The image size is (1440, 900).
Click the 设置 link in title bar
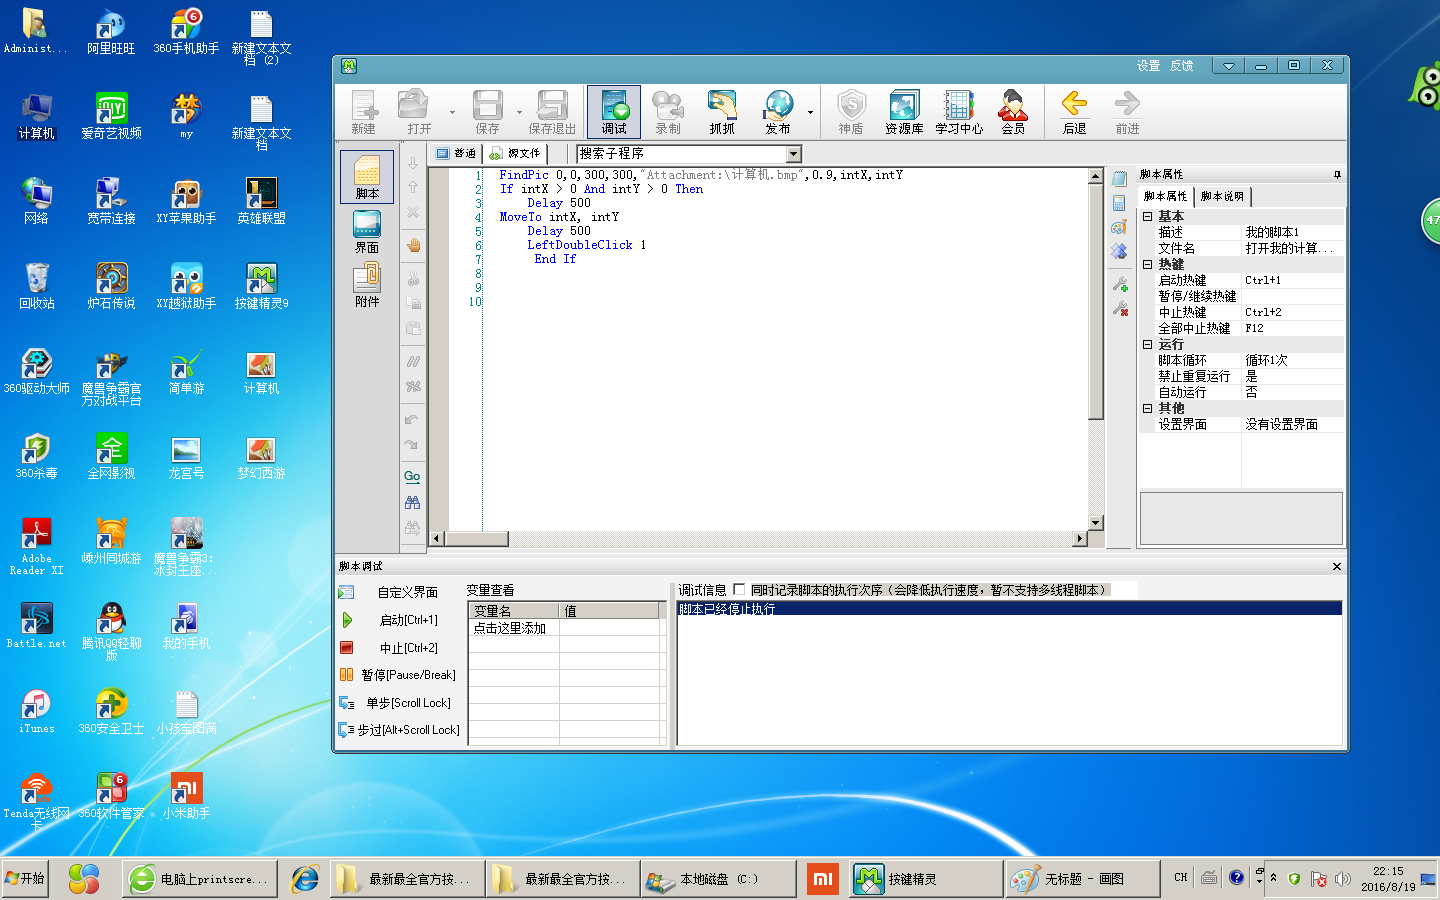(x=1148, y=66)
